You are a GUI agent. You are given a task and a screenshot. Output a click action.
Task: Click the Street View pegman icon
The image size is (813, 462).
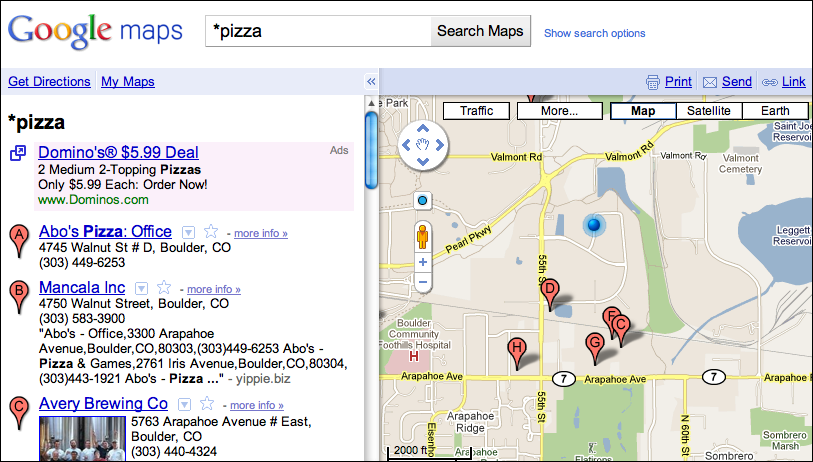click(423, 236)
